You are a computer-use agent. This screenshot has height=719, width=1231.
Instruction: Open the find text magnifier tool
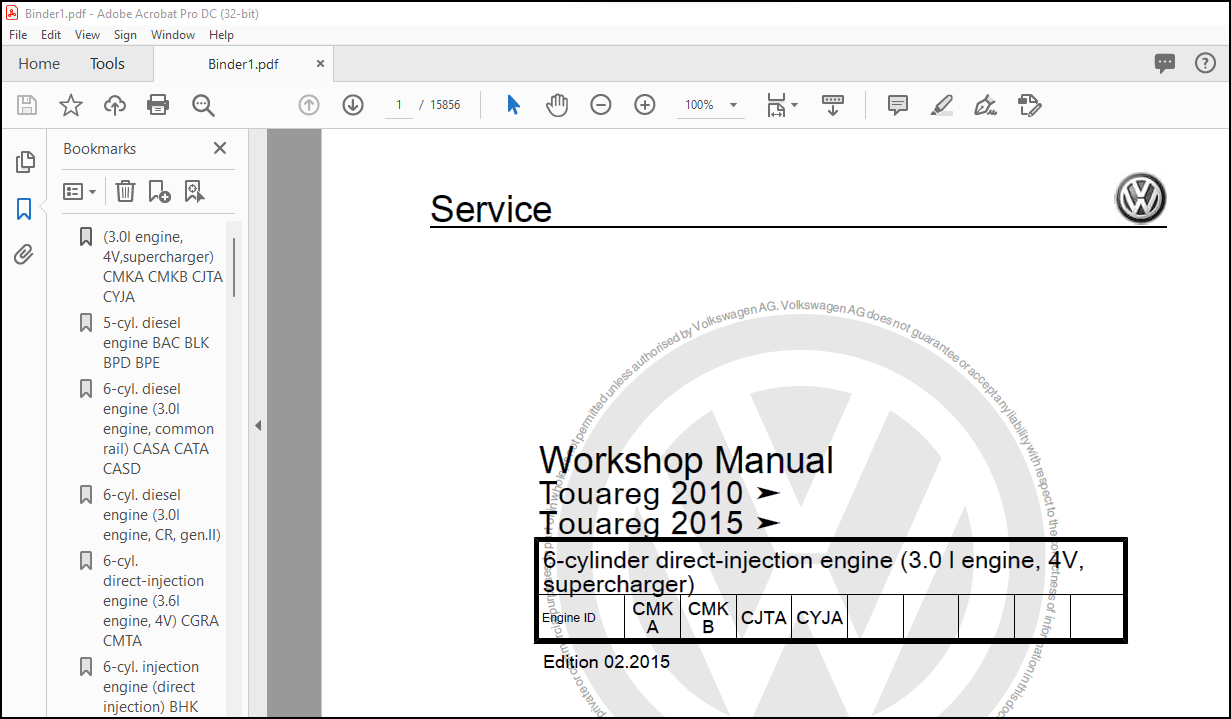pos(203,105)
